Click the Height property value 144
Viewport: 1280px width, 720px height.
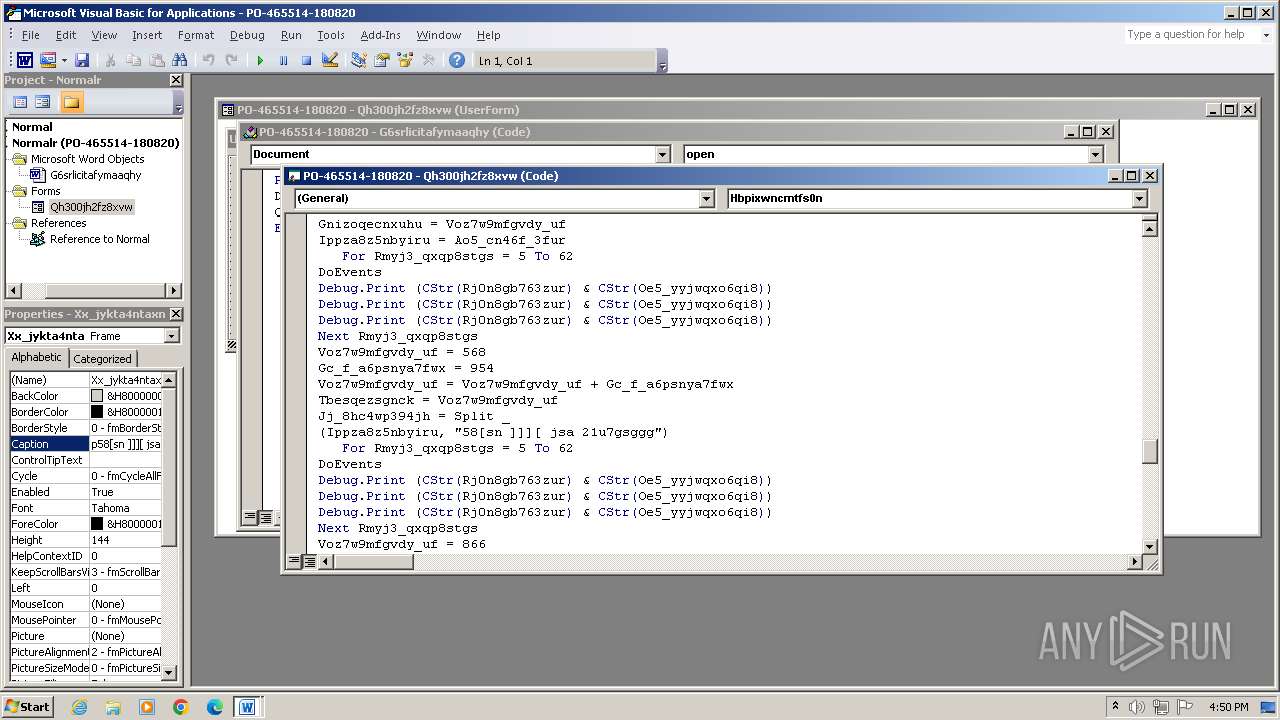tap(125, 540)
